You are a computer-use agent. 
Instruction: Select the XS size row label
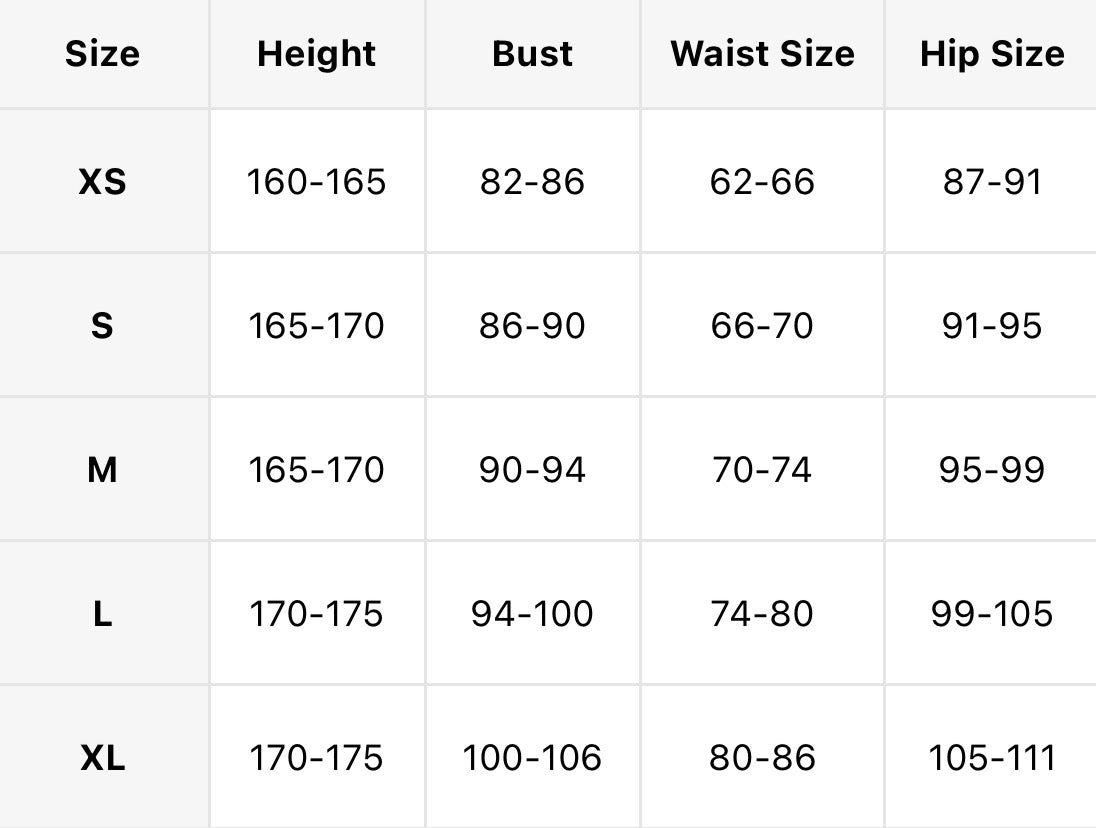pos(103,182)
